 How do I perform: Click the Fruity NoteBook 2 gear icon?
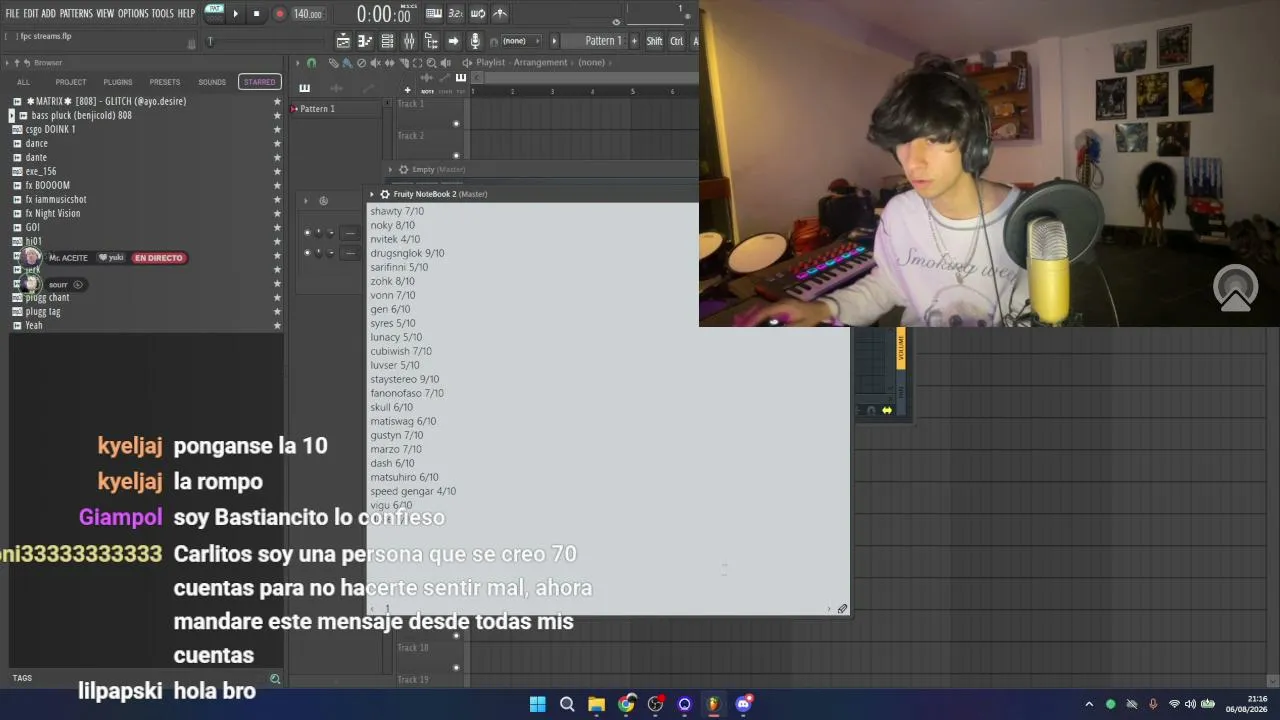click(385, 194)
